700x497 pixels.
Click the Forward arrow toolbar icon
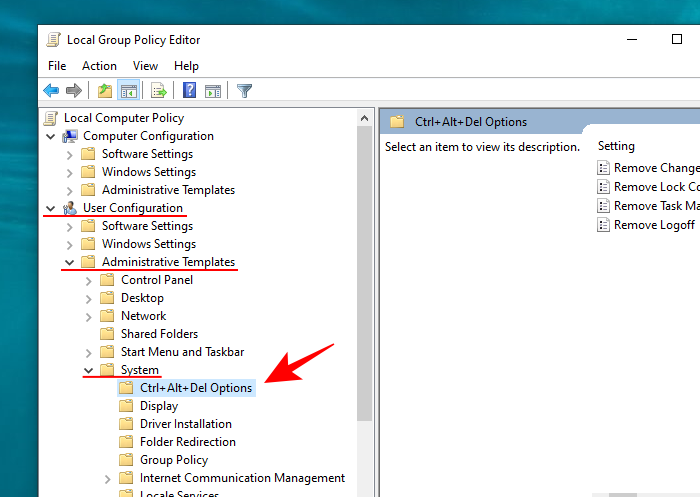pyautogui.click(x=74, y=91)
